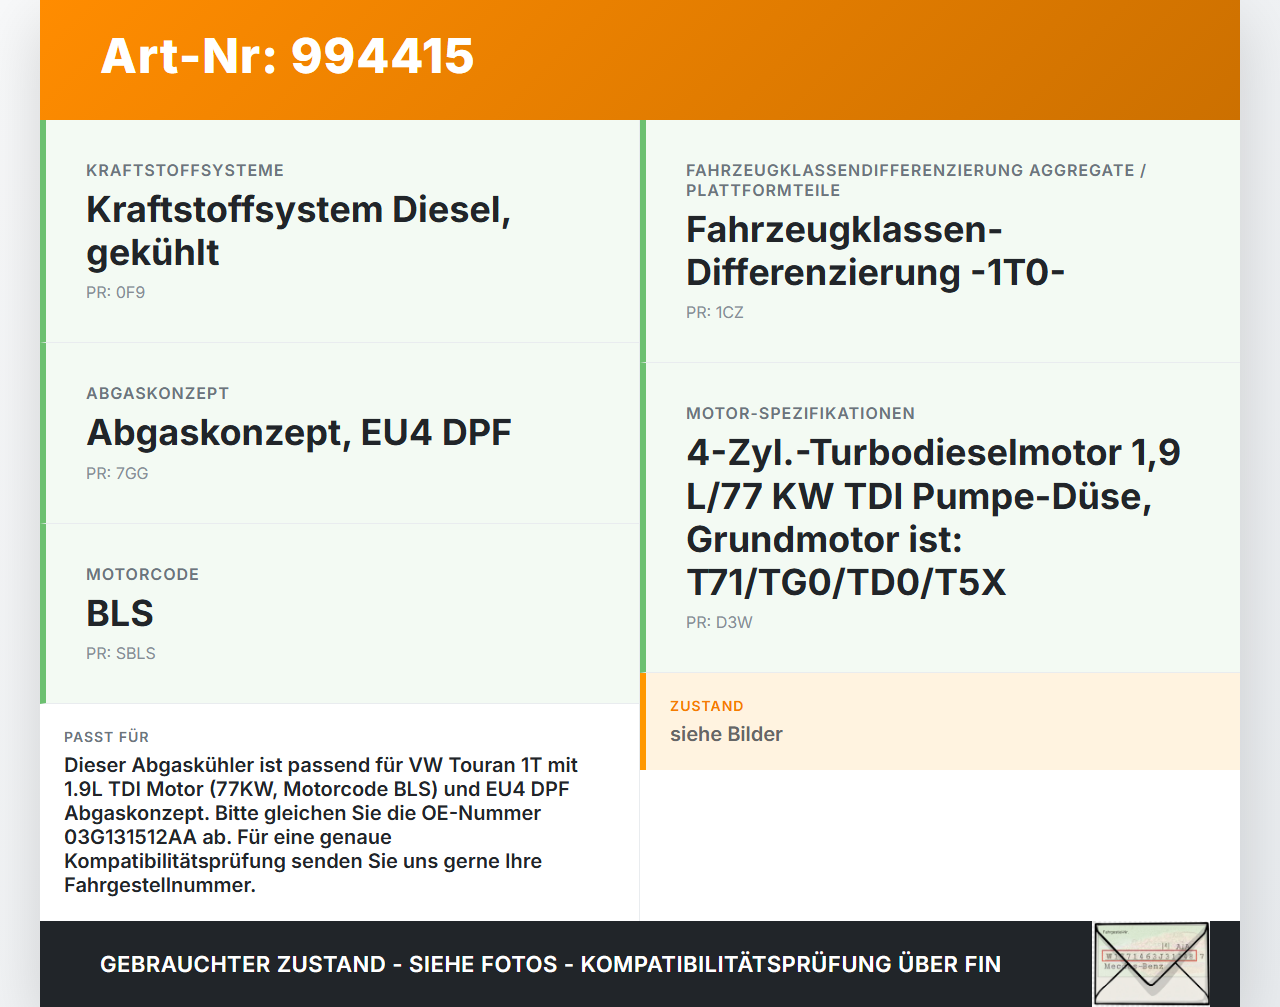Click the ABGASKONZEPT category label
1280x1007 pixels.
point(158,394)
